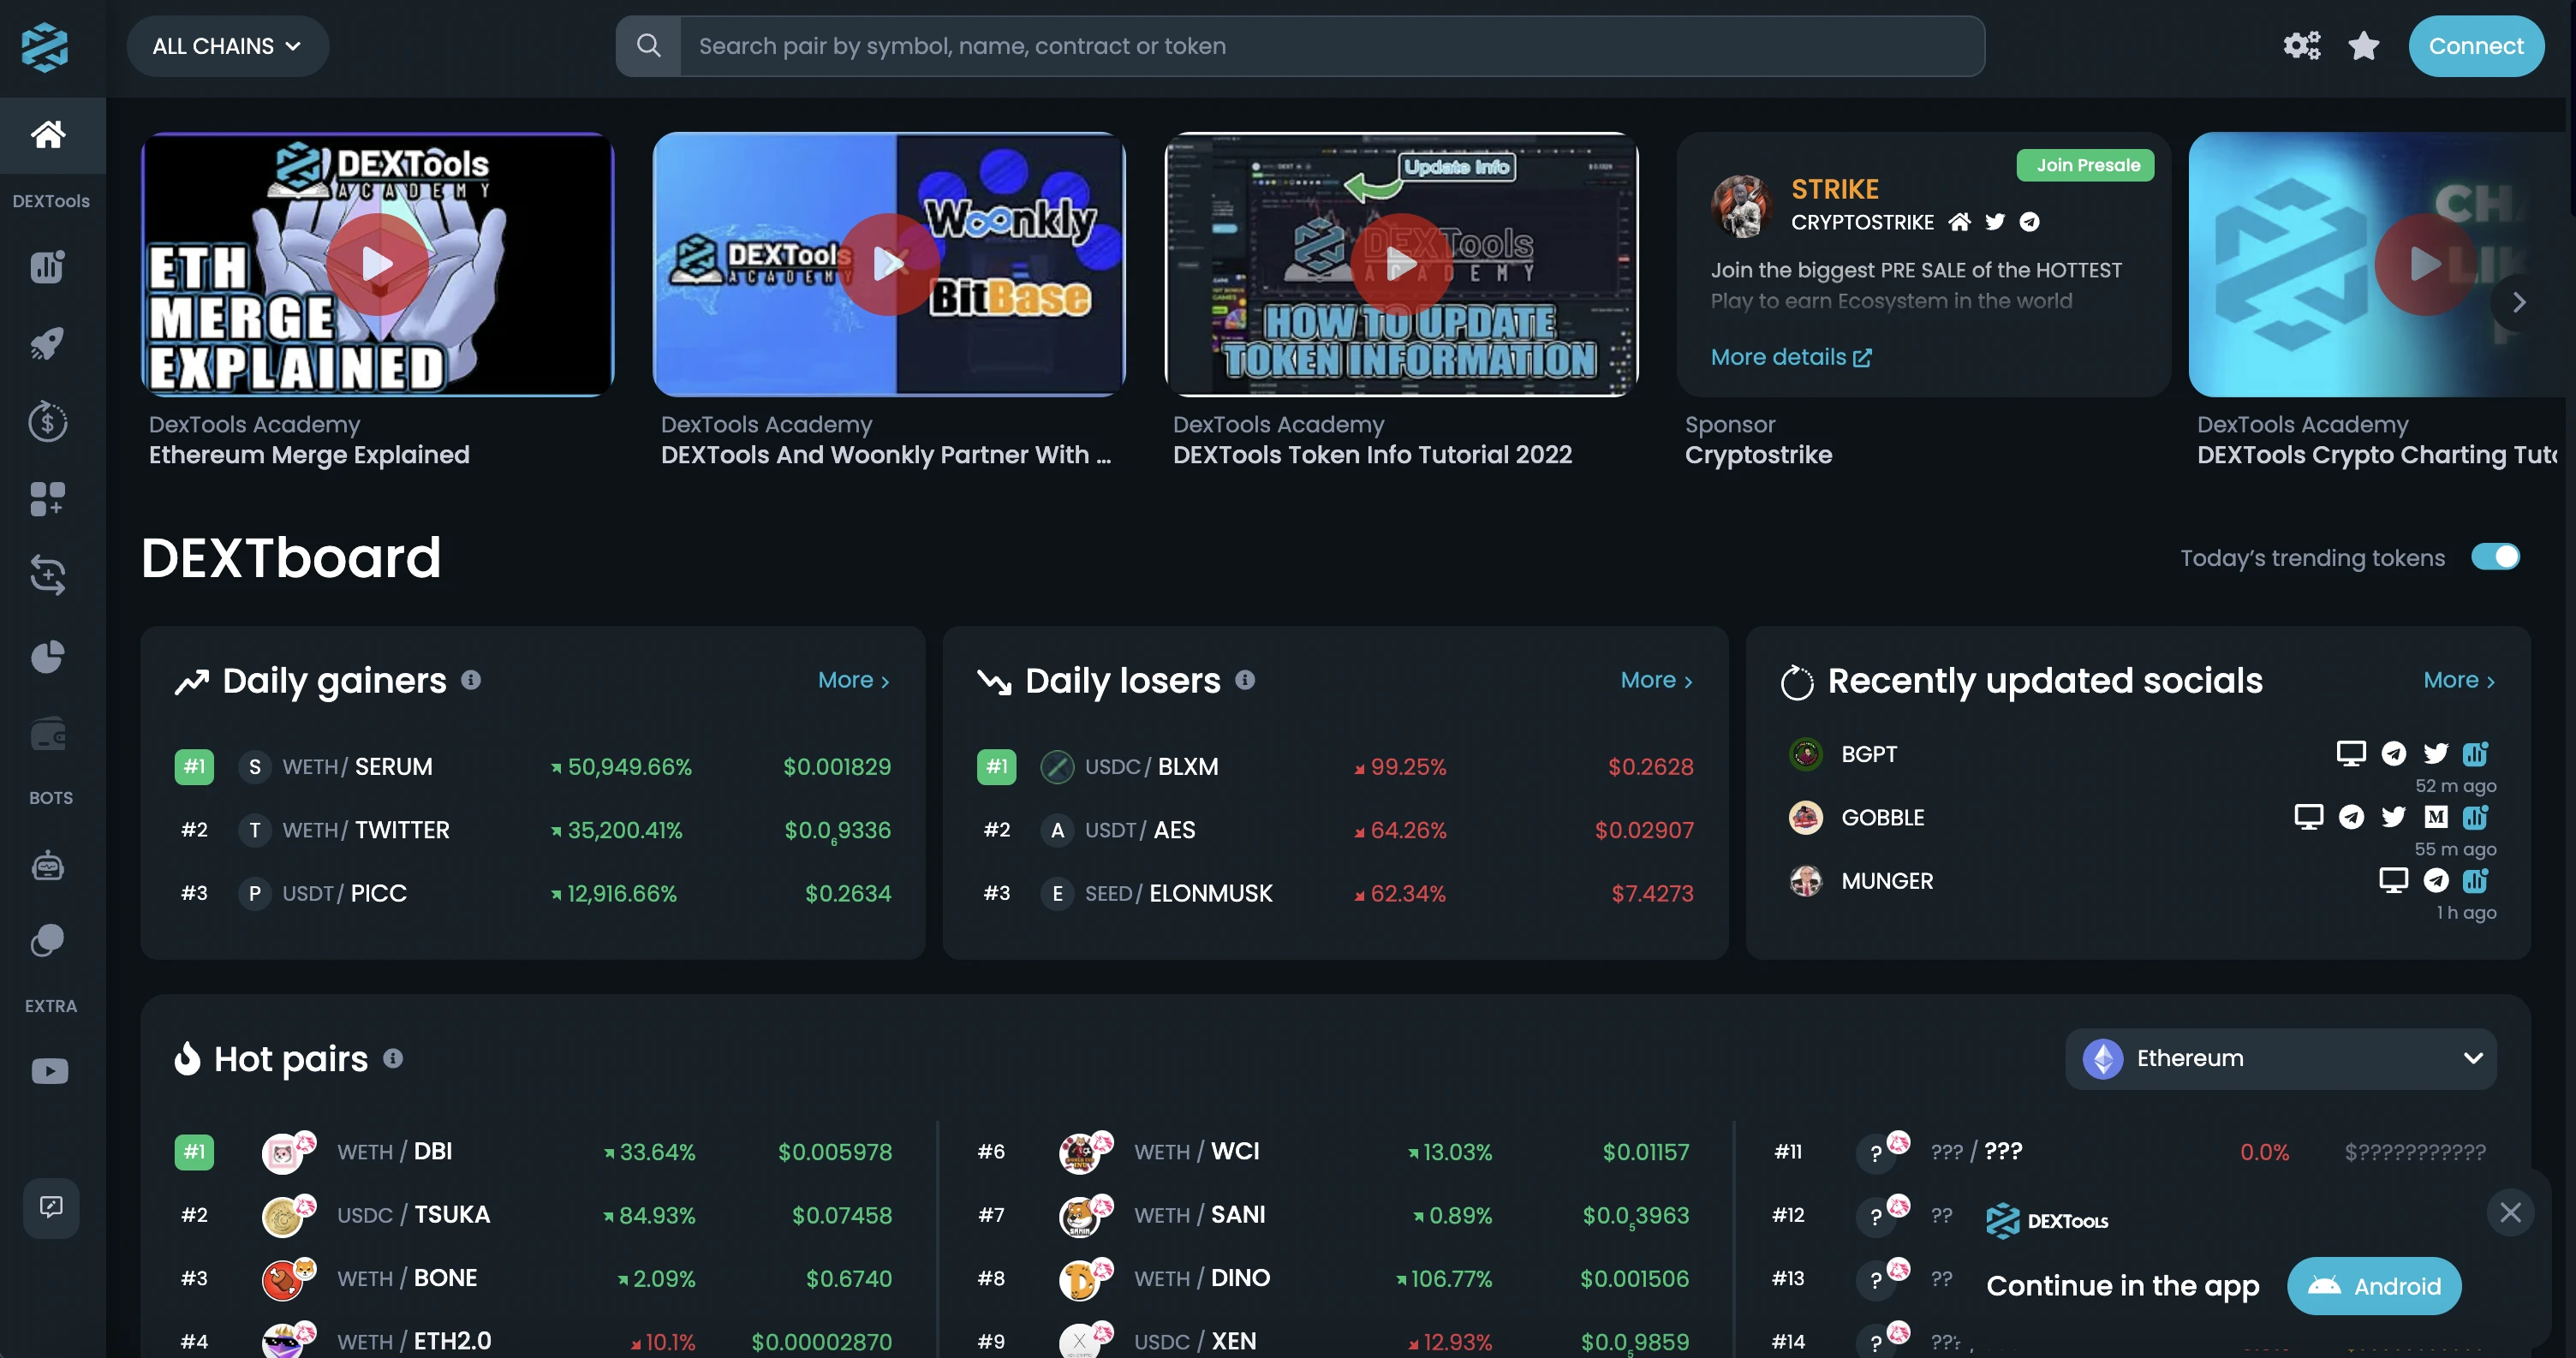Open CRYPTOSTRIKE Telegram icon

[2029, 222]
